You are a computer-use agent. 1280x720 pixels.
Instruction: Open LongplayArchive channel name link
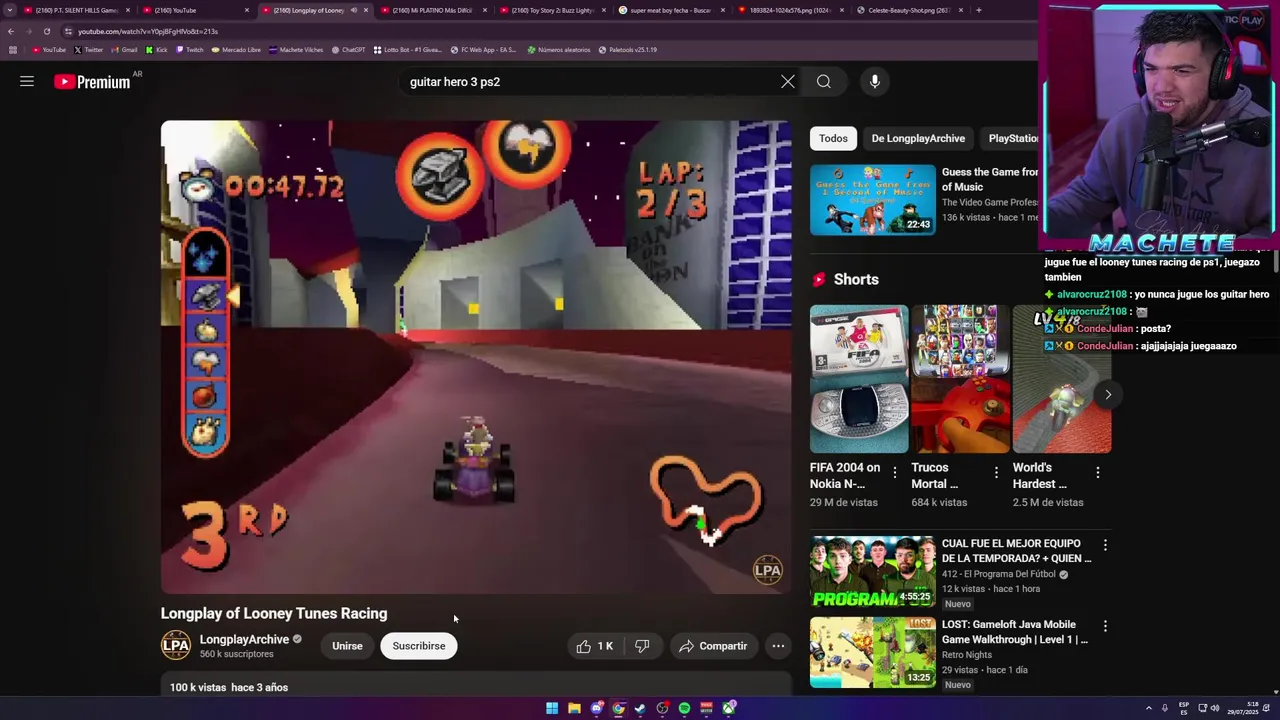point(244,640)
